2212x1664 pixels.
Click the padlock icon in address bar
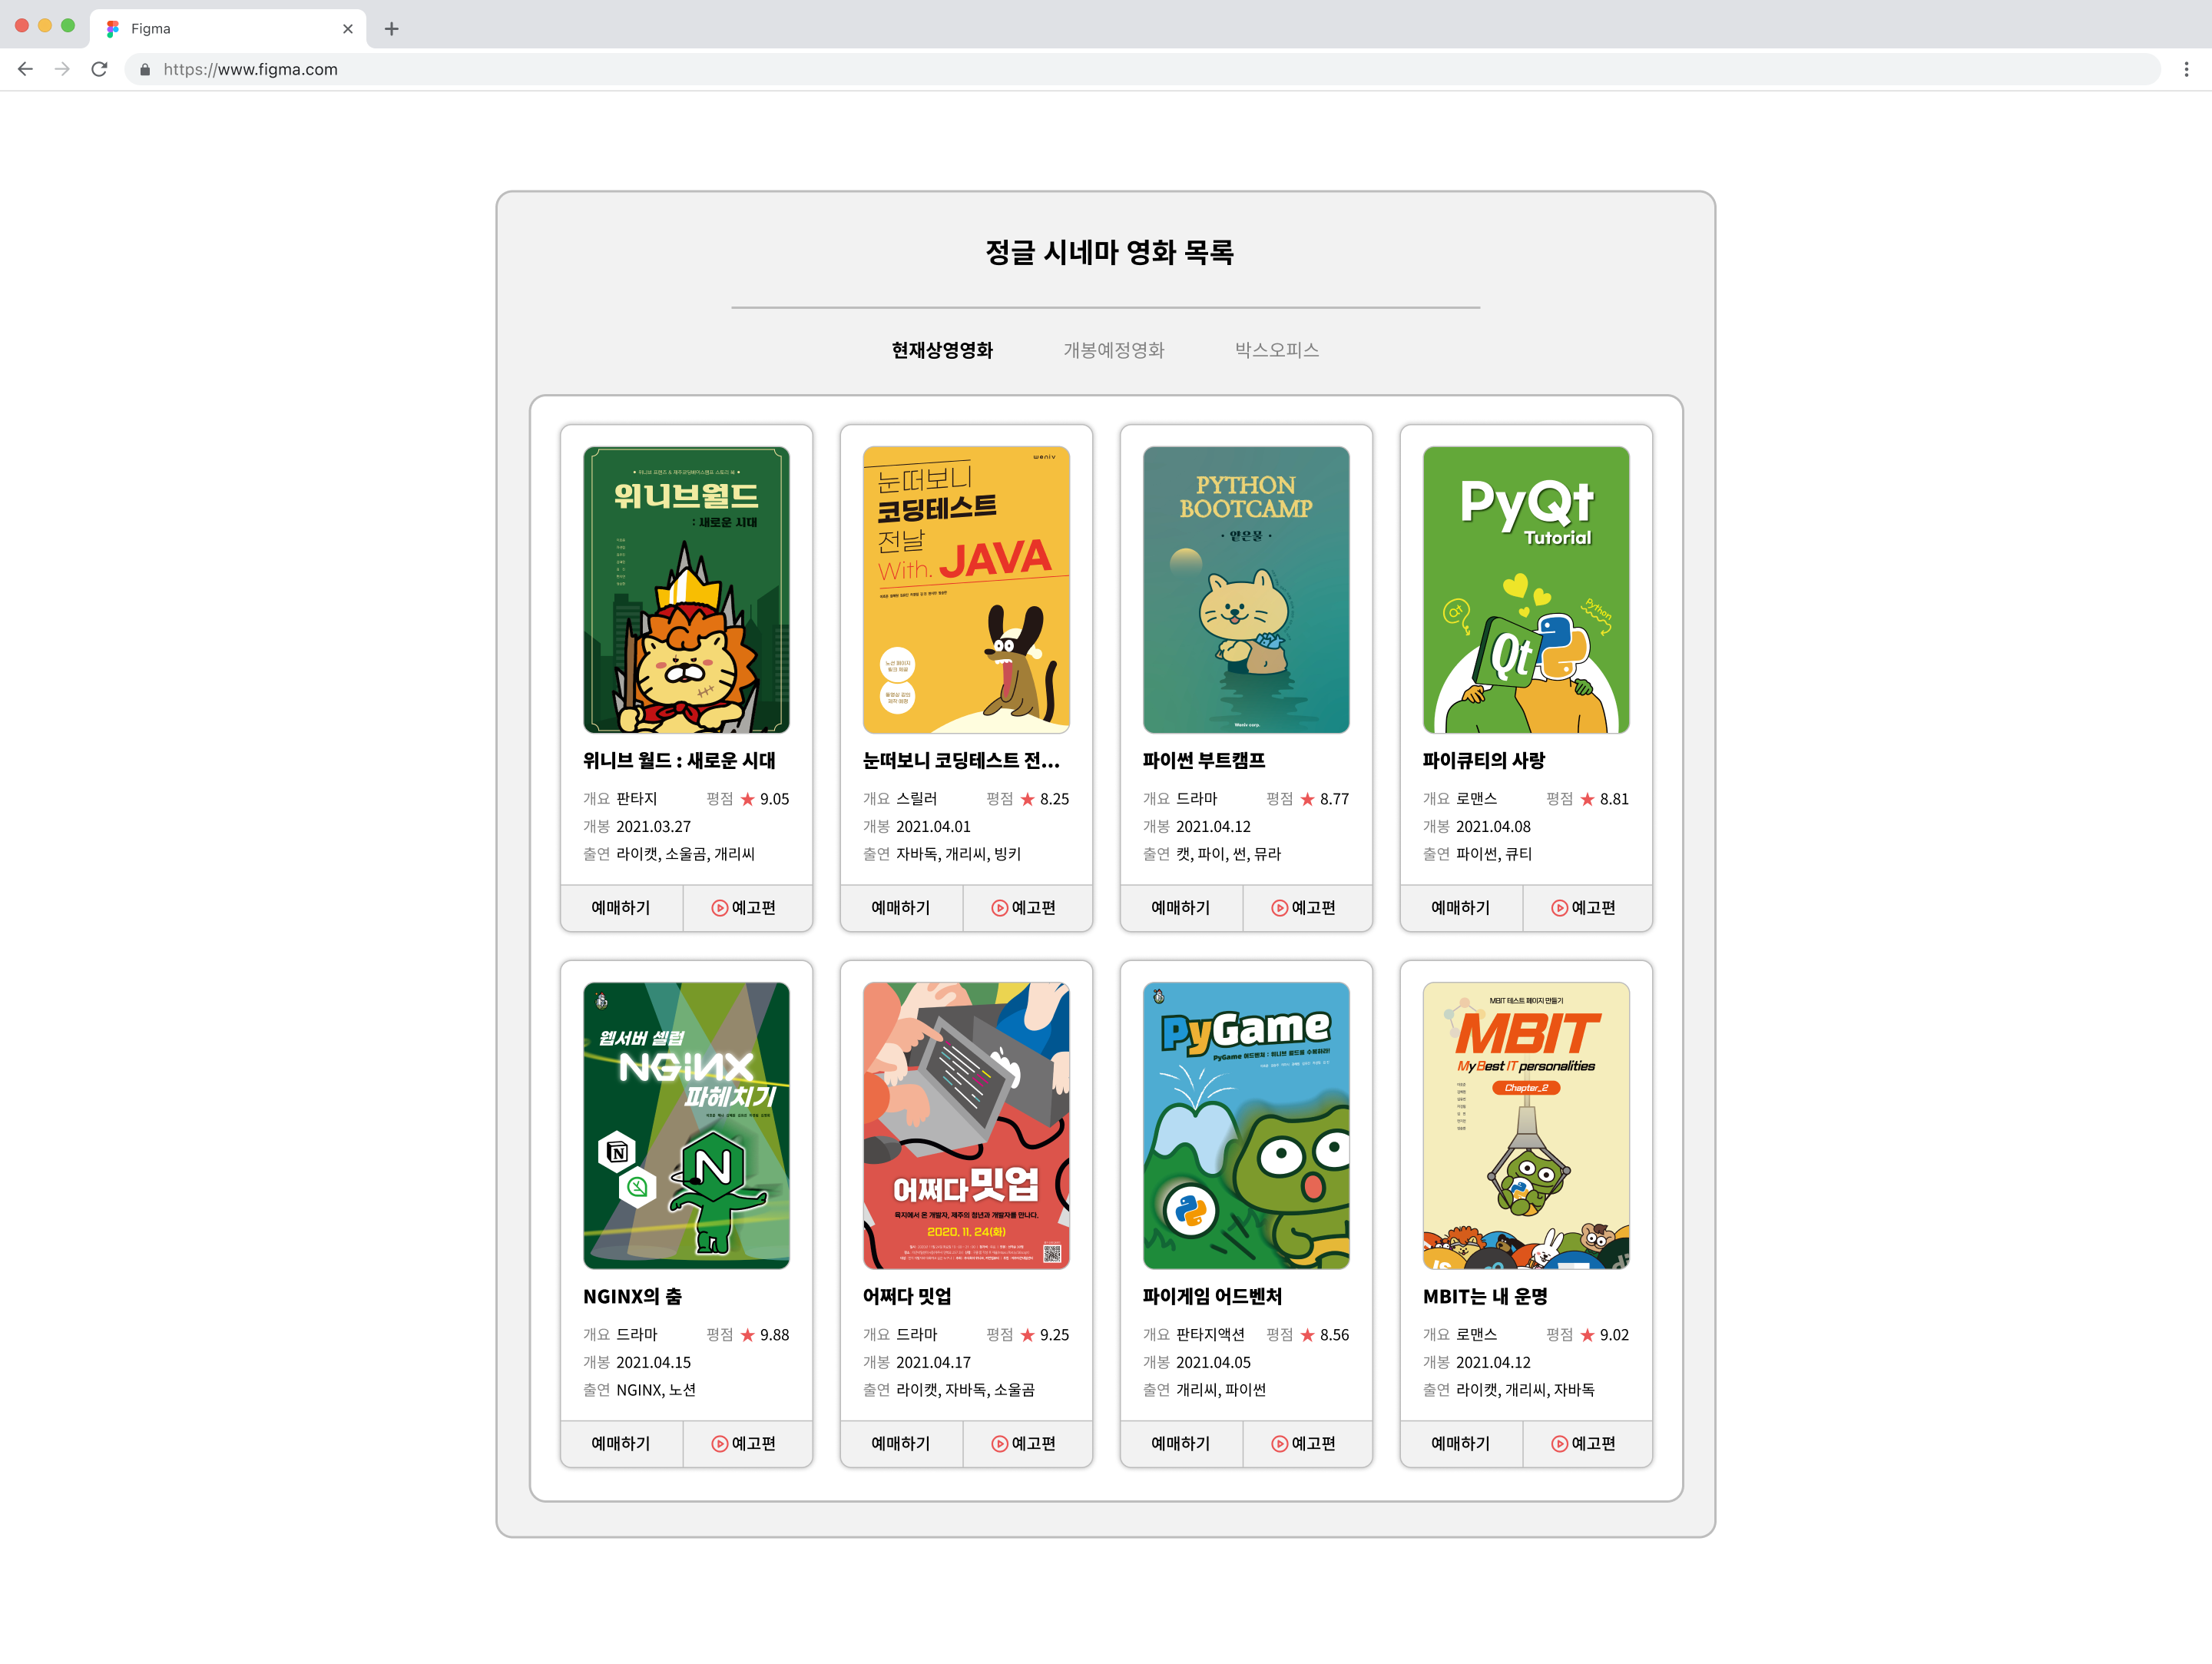tap(145, 69)
